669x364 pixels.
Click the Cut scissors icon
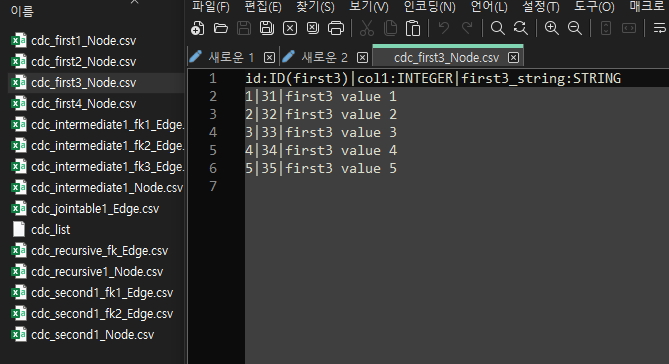point(366,29)
